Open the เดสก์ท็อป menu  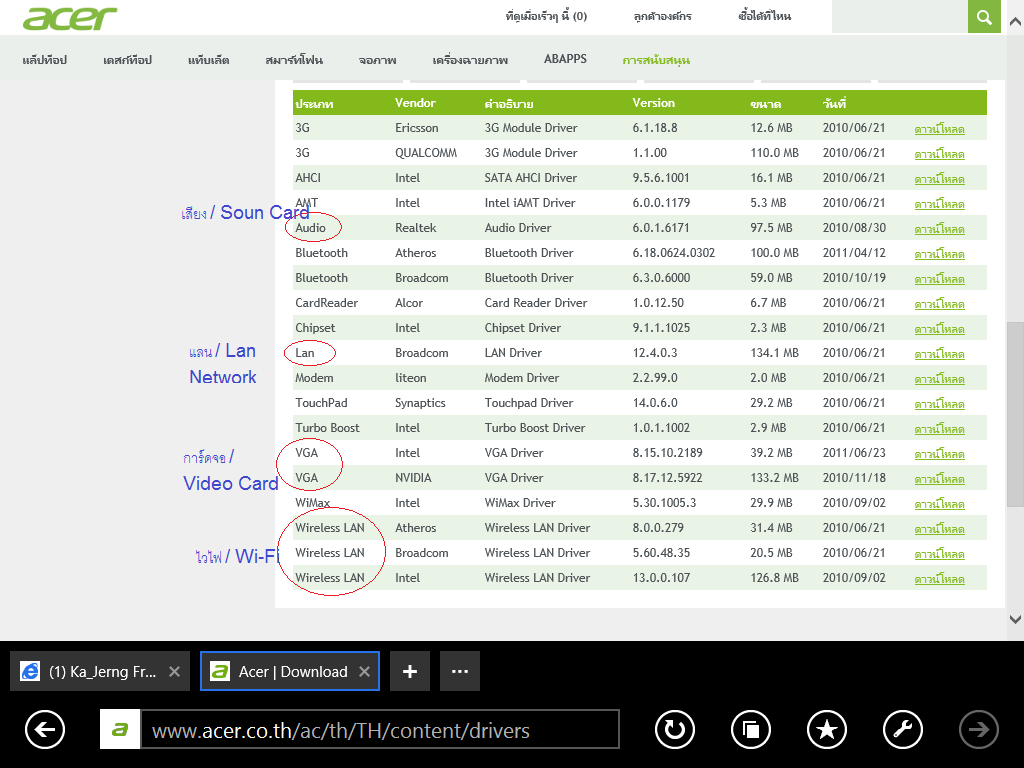(x=127, y=60)
